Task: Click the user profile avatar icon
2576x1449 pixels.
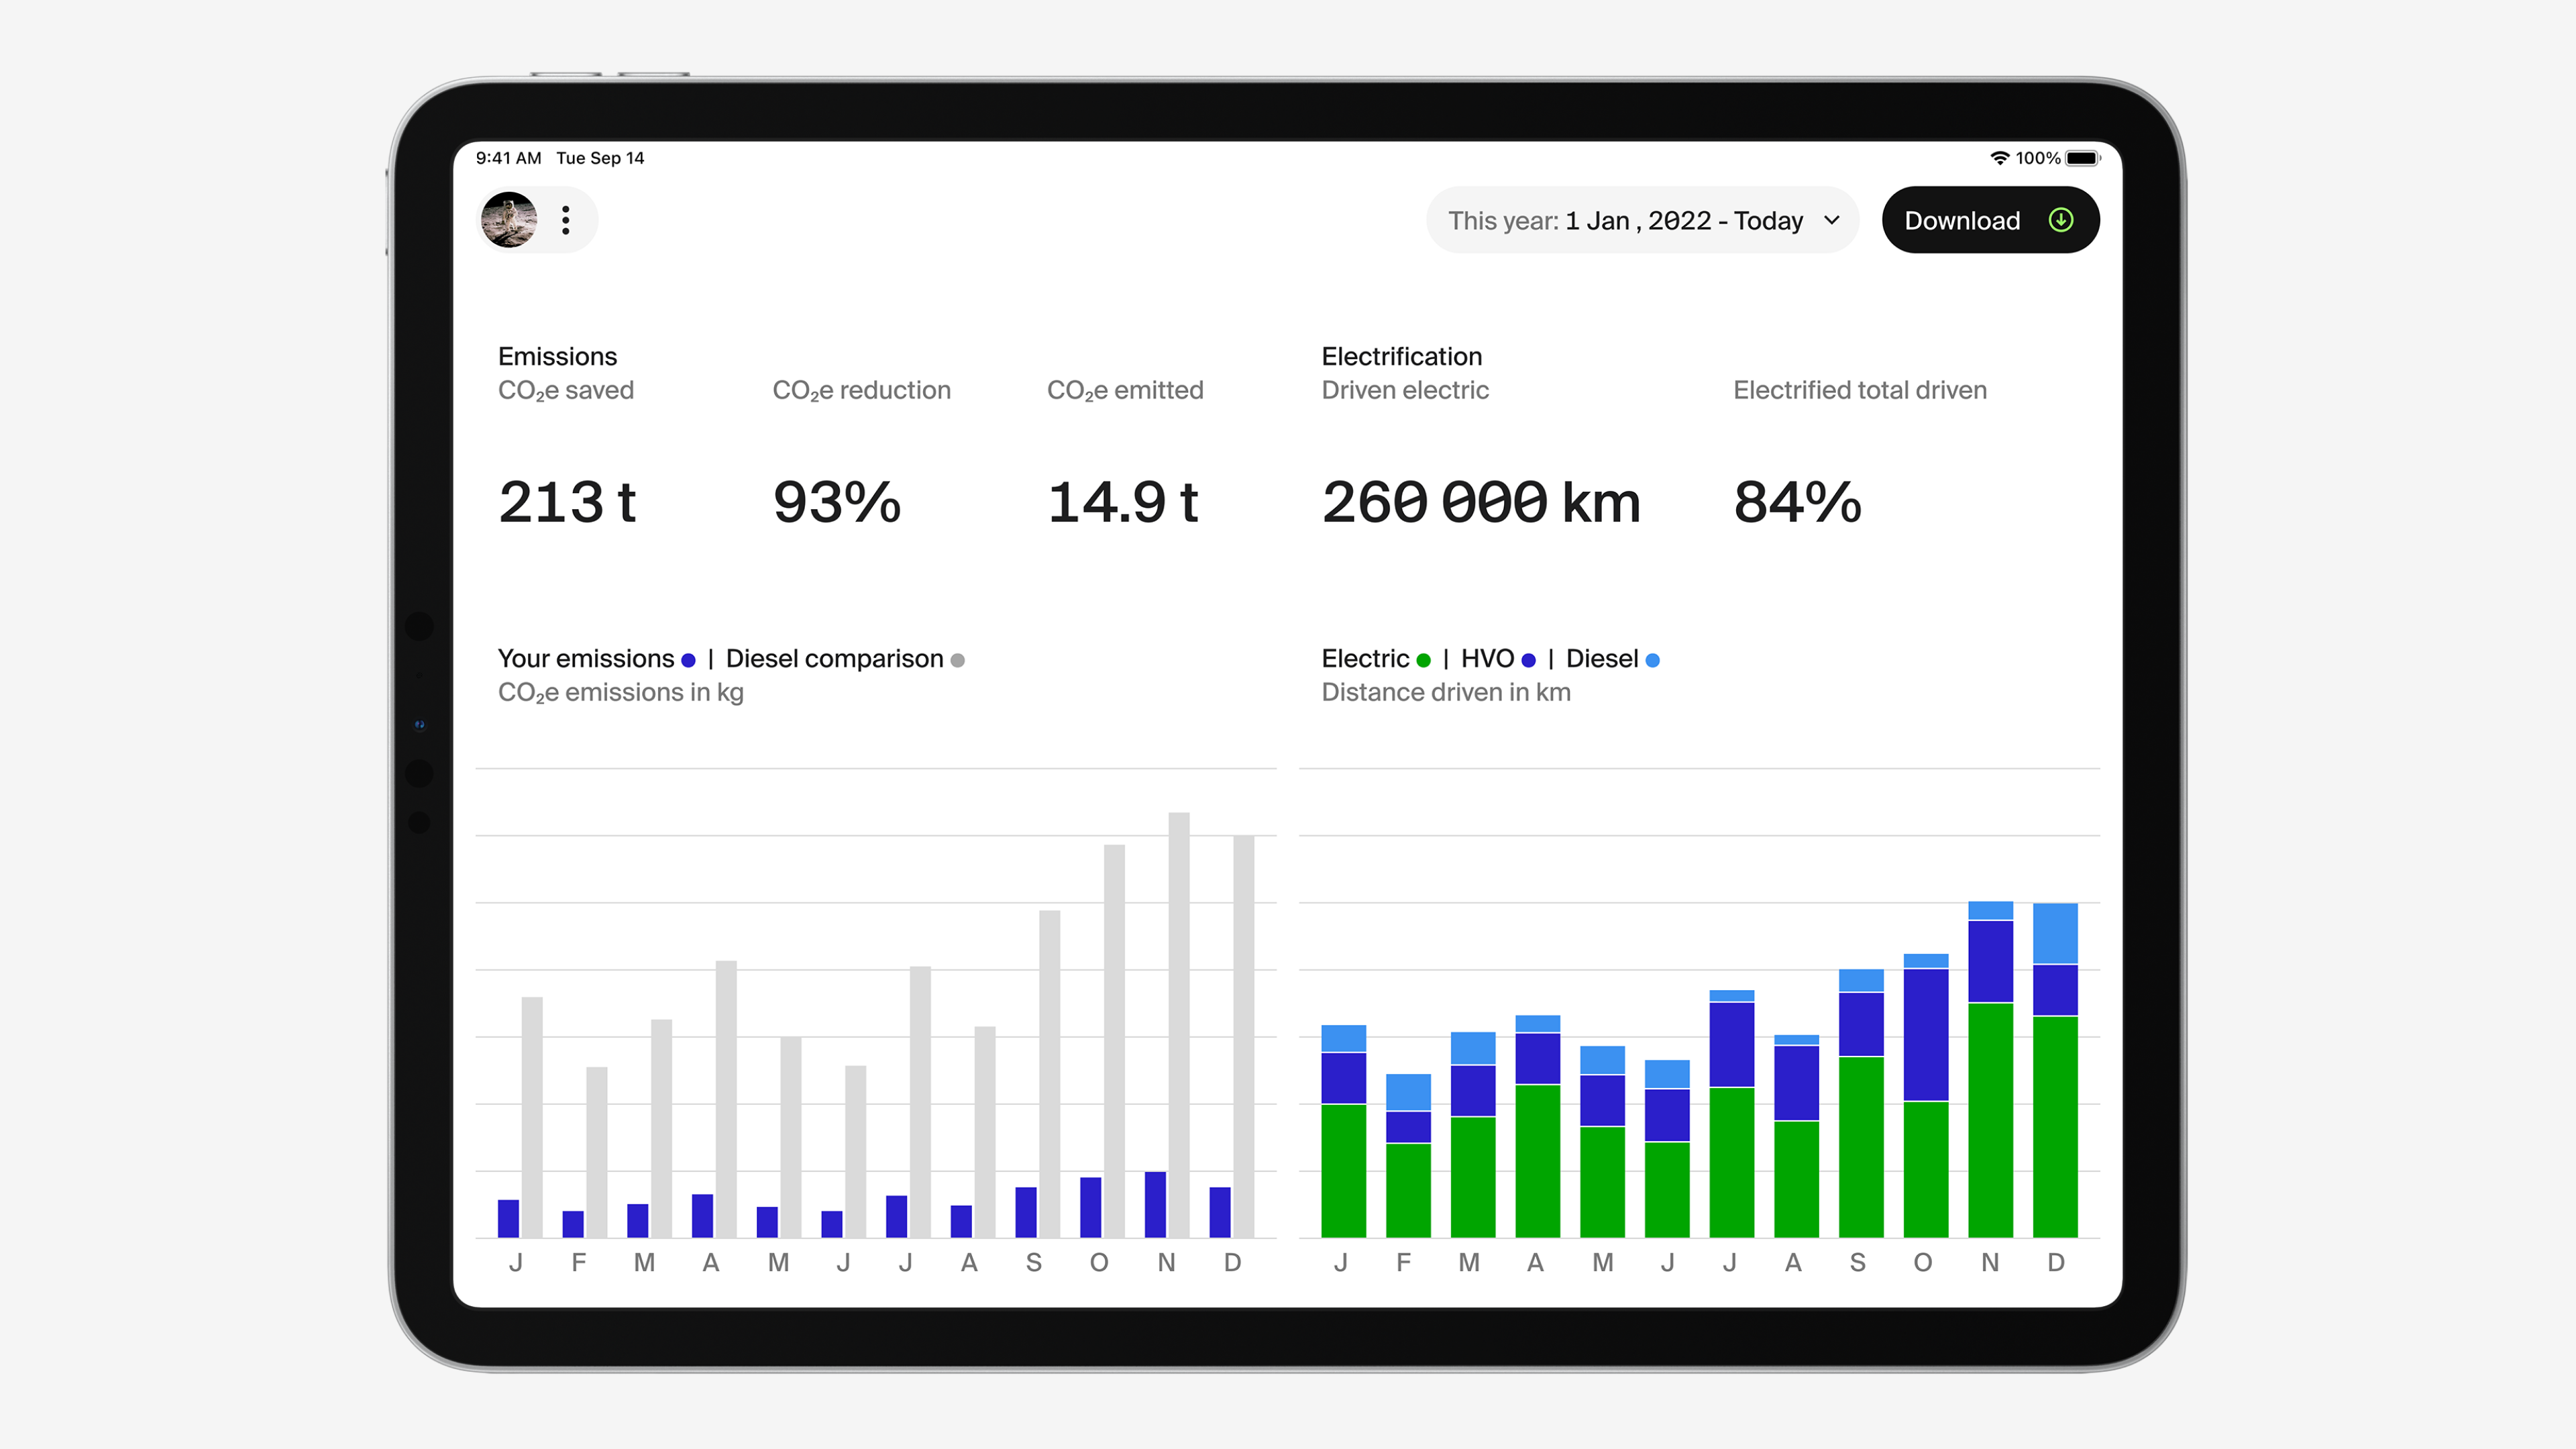Action: (511, 219)
